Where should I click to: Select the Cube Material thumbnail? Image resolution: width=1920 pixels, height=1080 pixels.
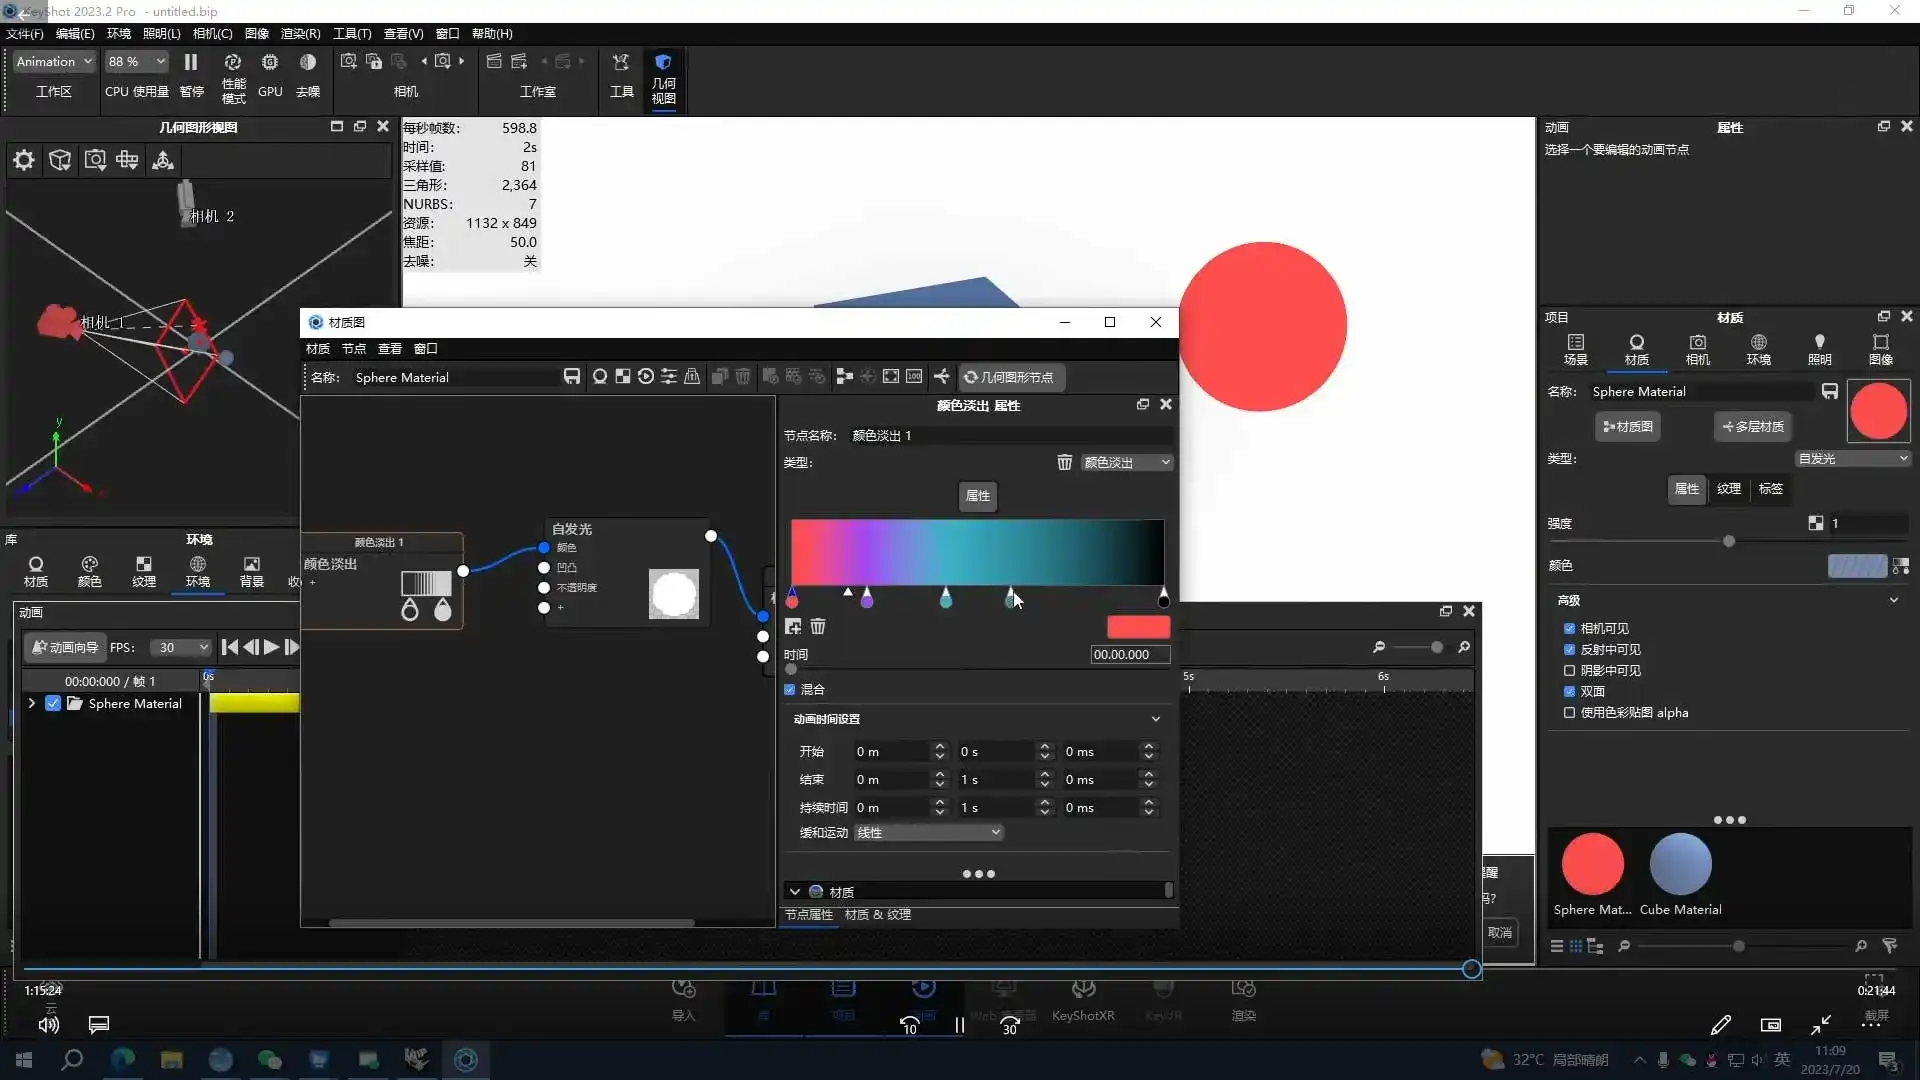1680,865
